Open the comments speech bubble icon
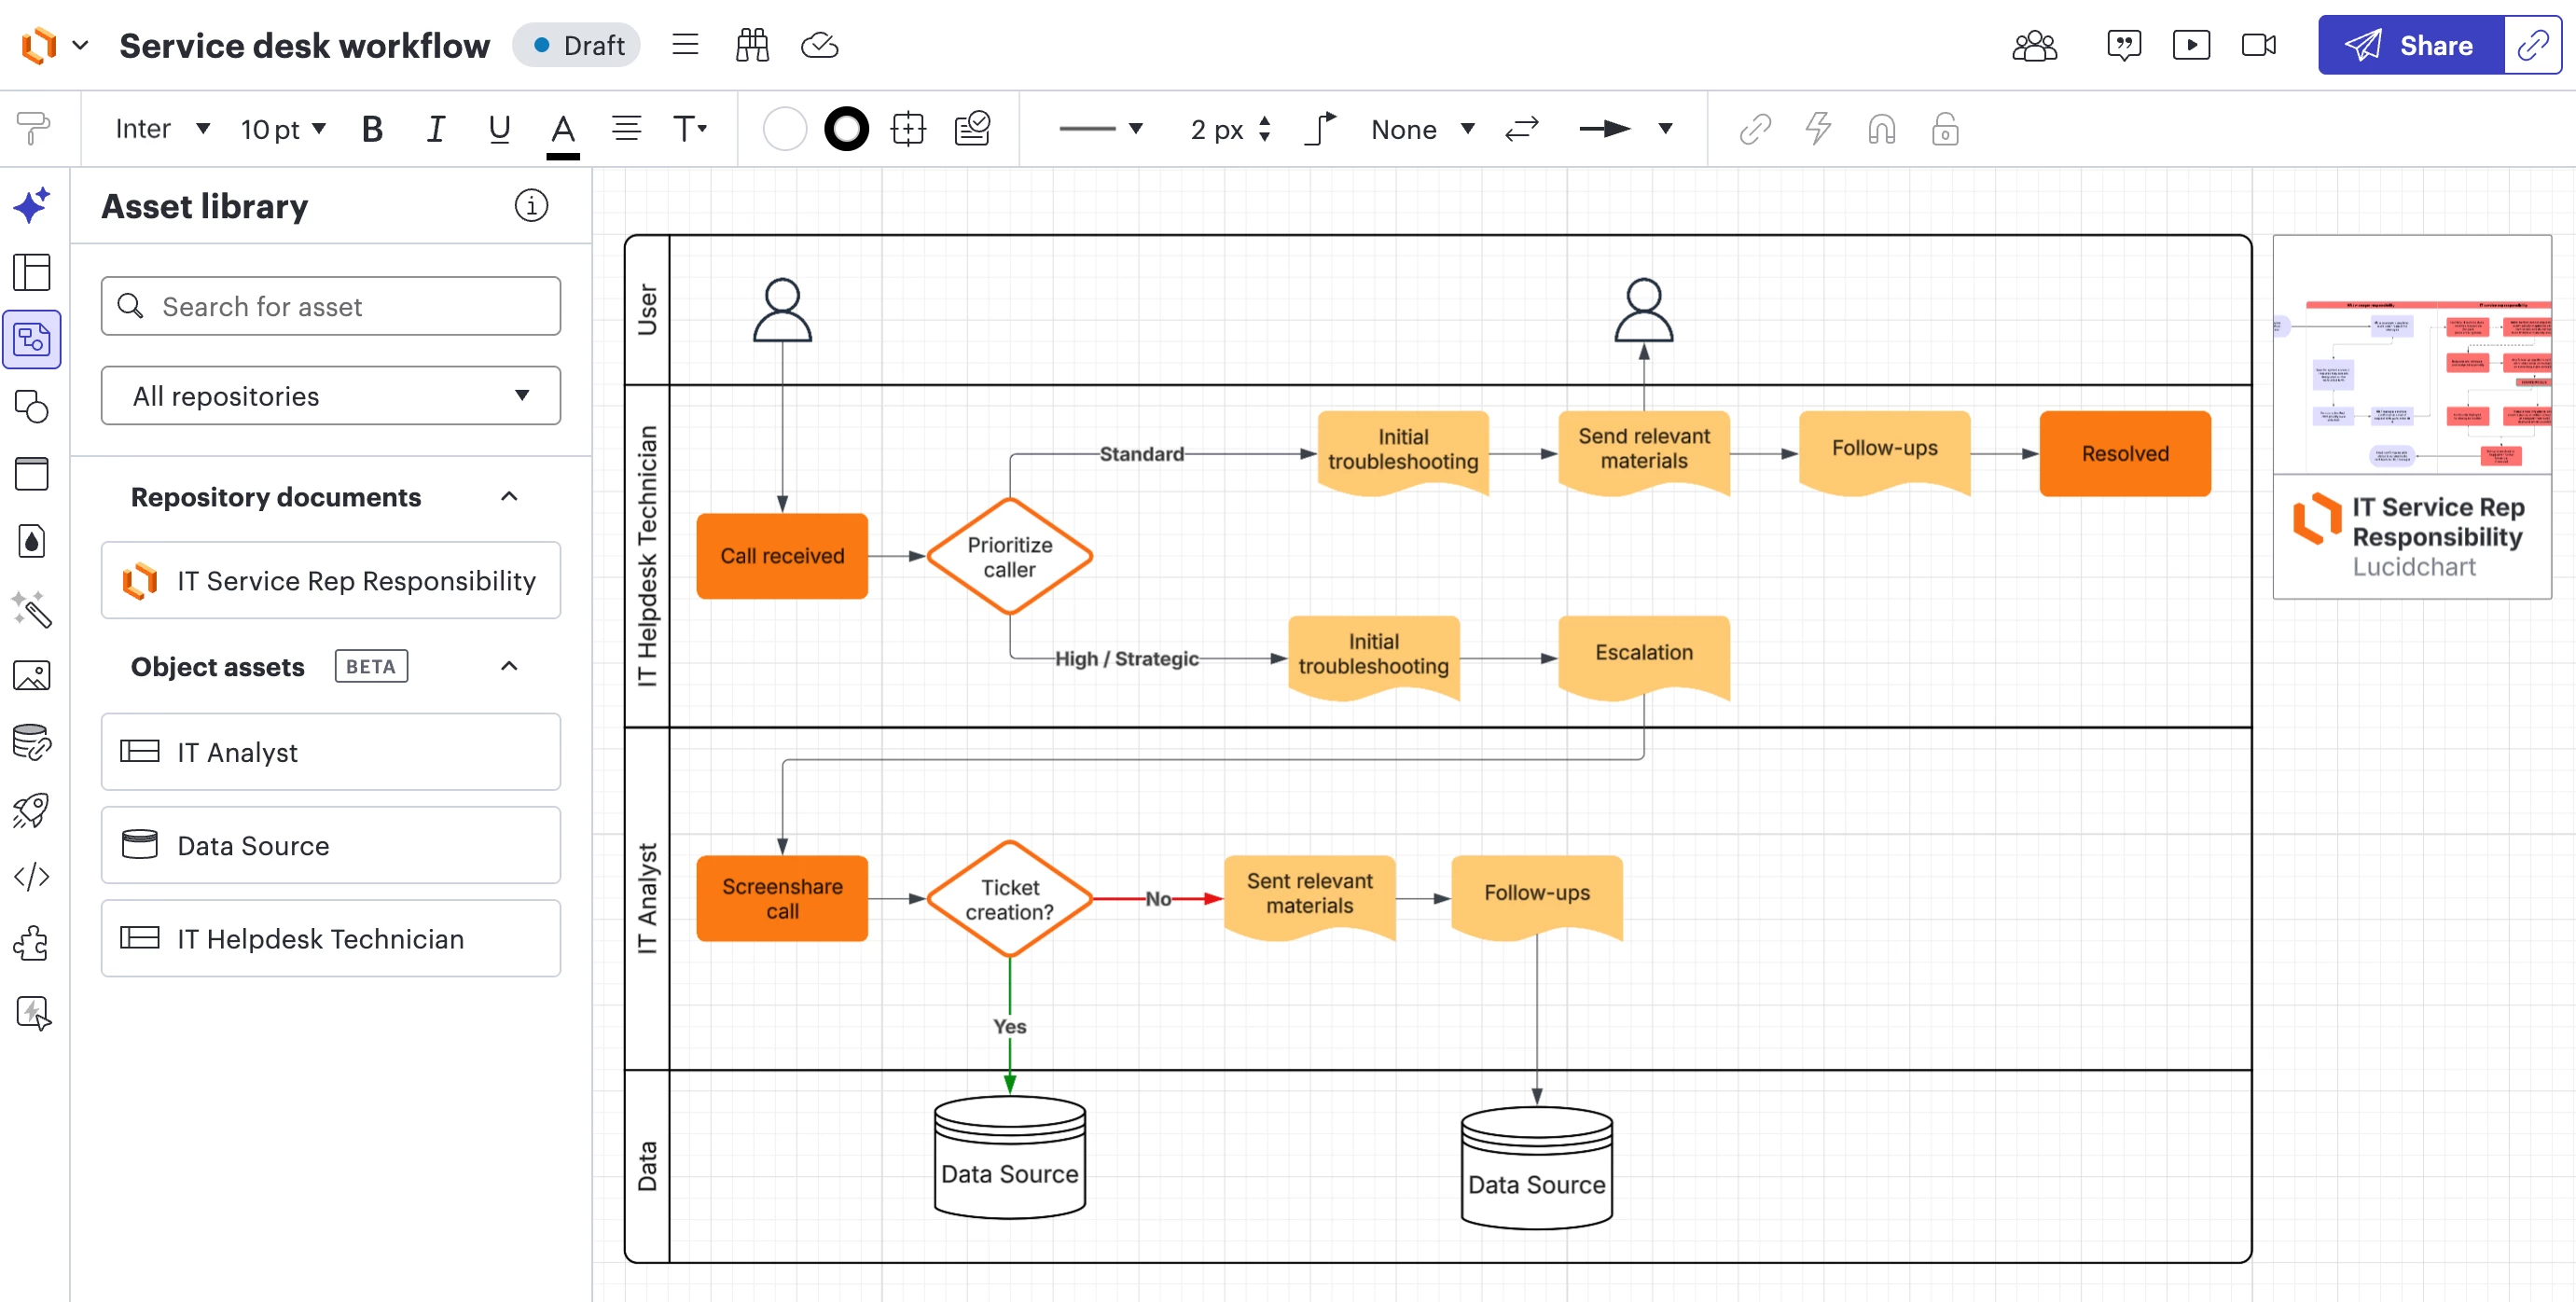This screenshot has height=1302, width=2576. (x=2123, y=45)
